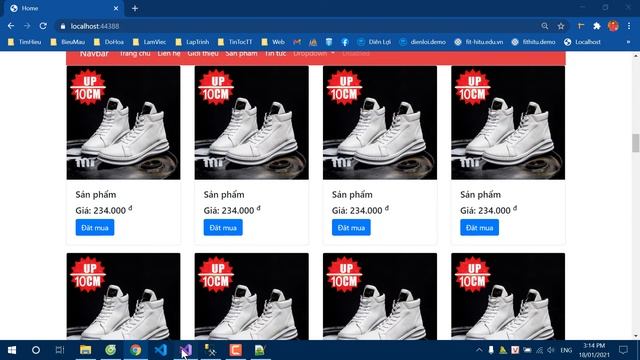Click the page's vertical scrollbar thumb
The width and height of the screenshot is (640, 360).
pos(636,142)
